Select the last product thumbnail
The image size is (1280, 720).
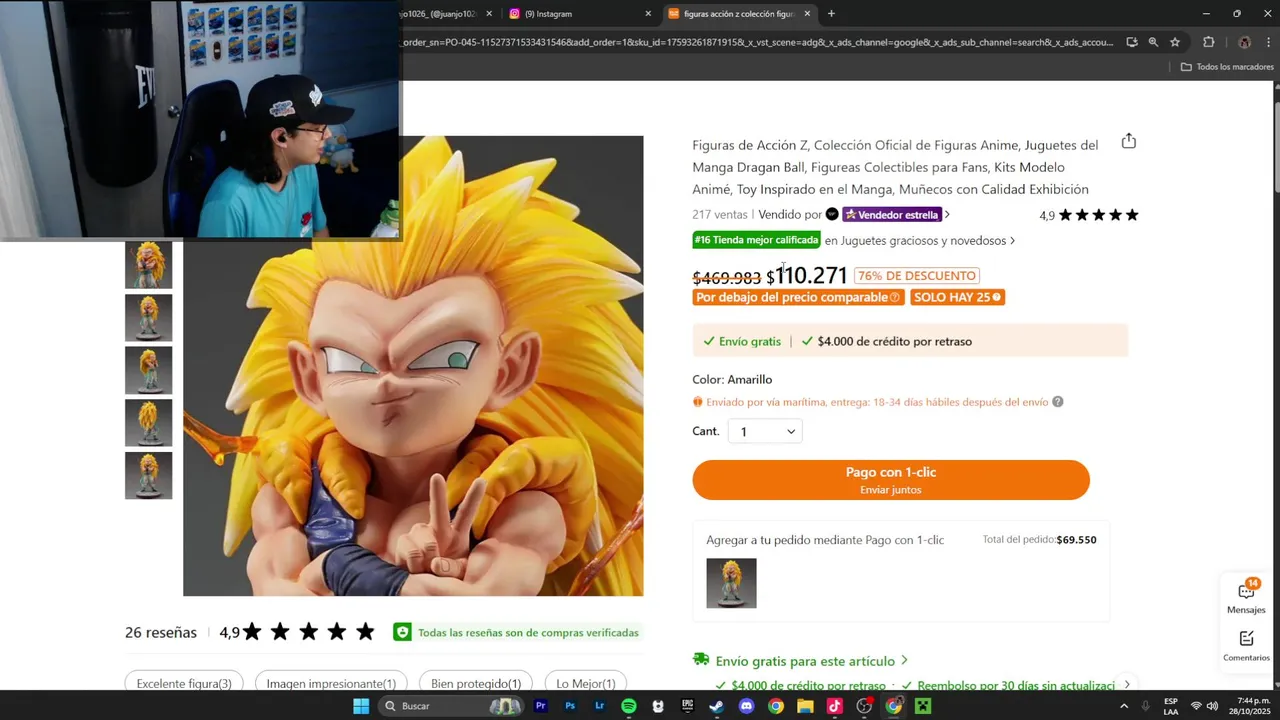tap(148, 476)
